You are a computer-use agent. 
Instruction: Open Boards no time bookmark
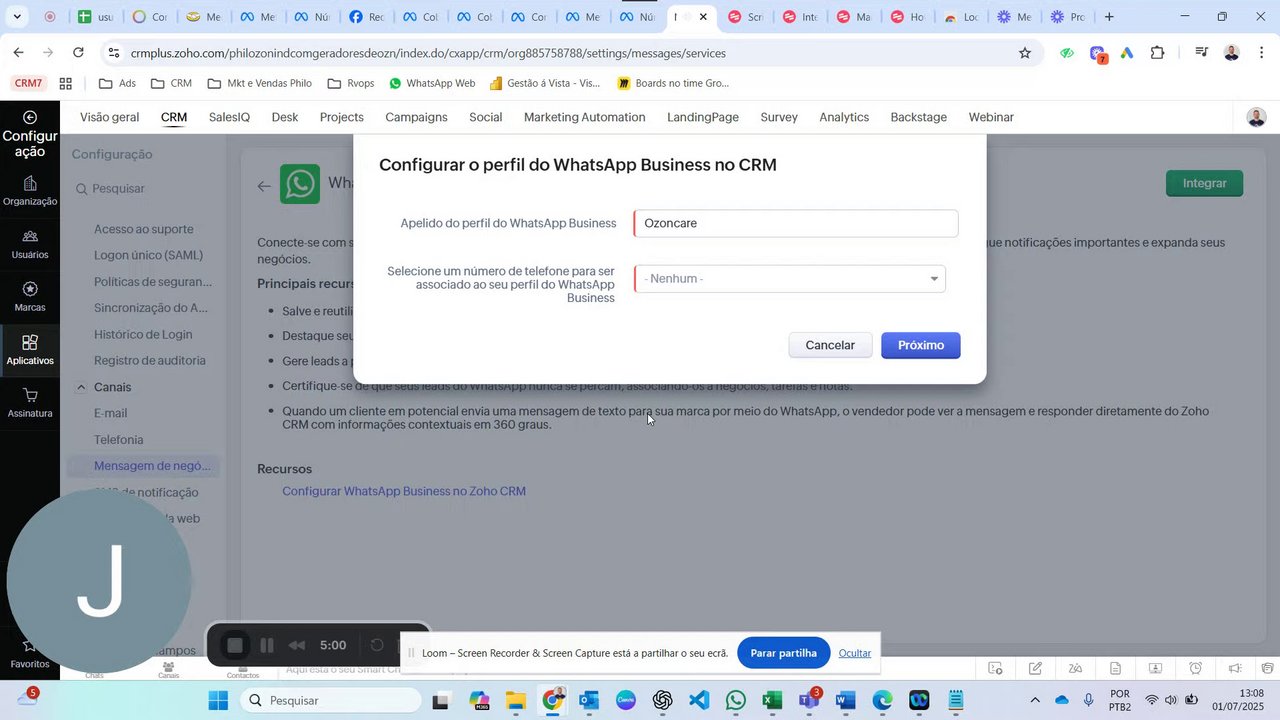tap(674, 84)
